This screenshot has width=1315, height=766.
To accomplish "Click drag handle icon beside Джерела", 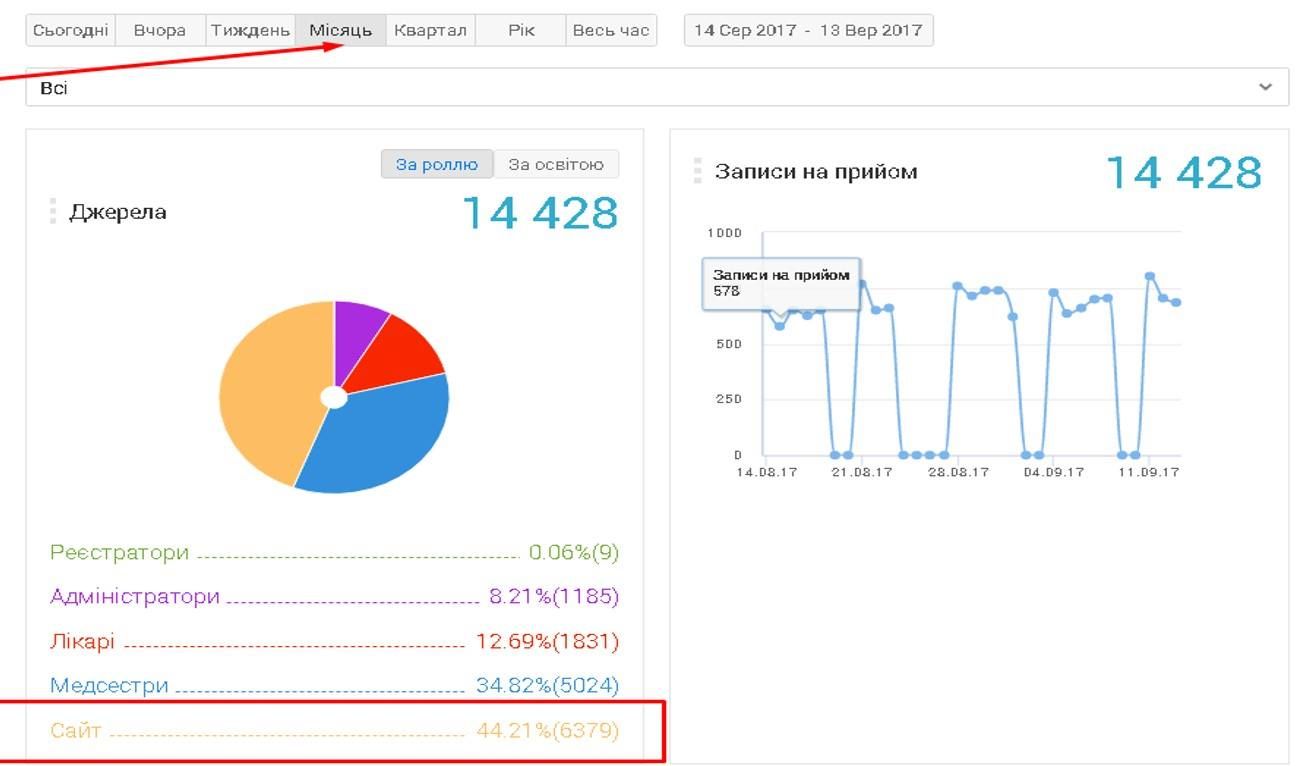I will [53, 211].
